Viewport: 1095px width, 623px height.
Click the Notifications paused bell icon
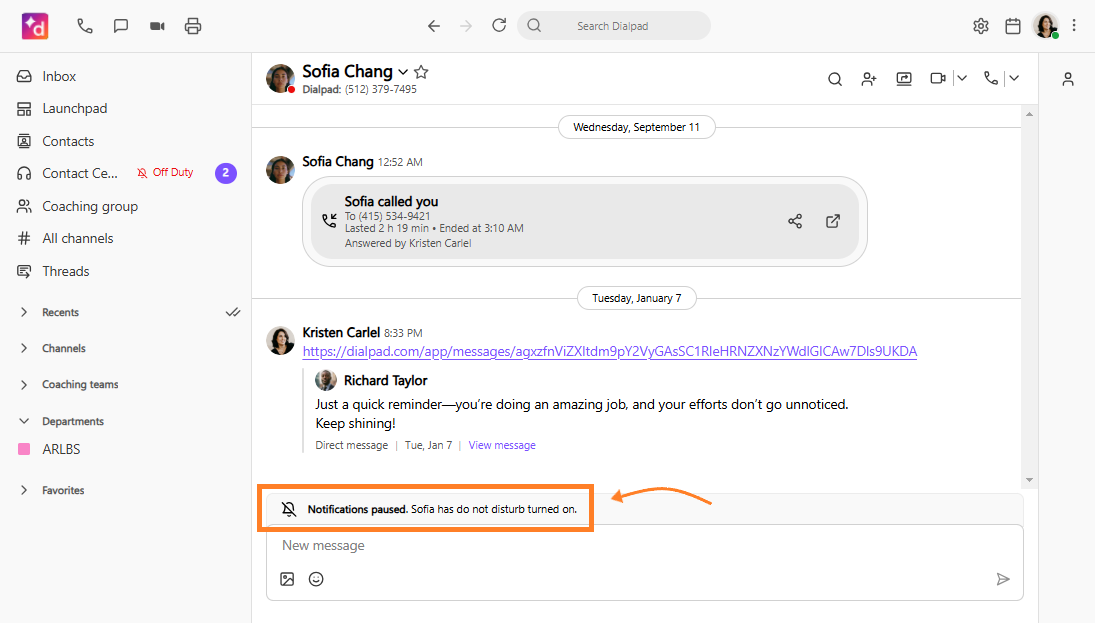pyautogui.click(x=289, y=509)
